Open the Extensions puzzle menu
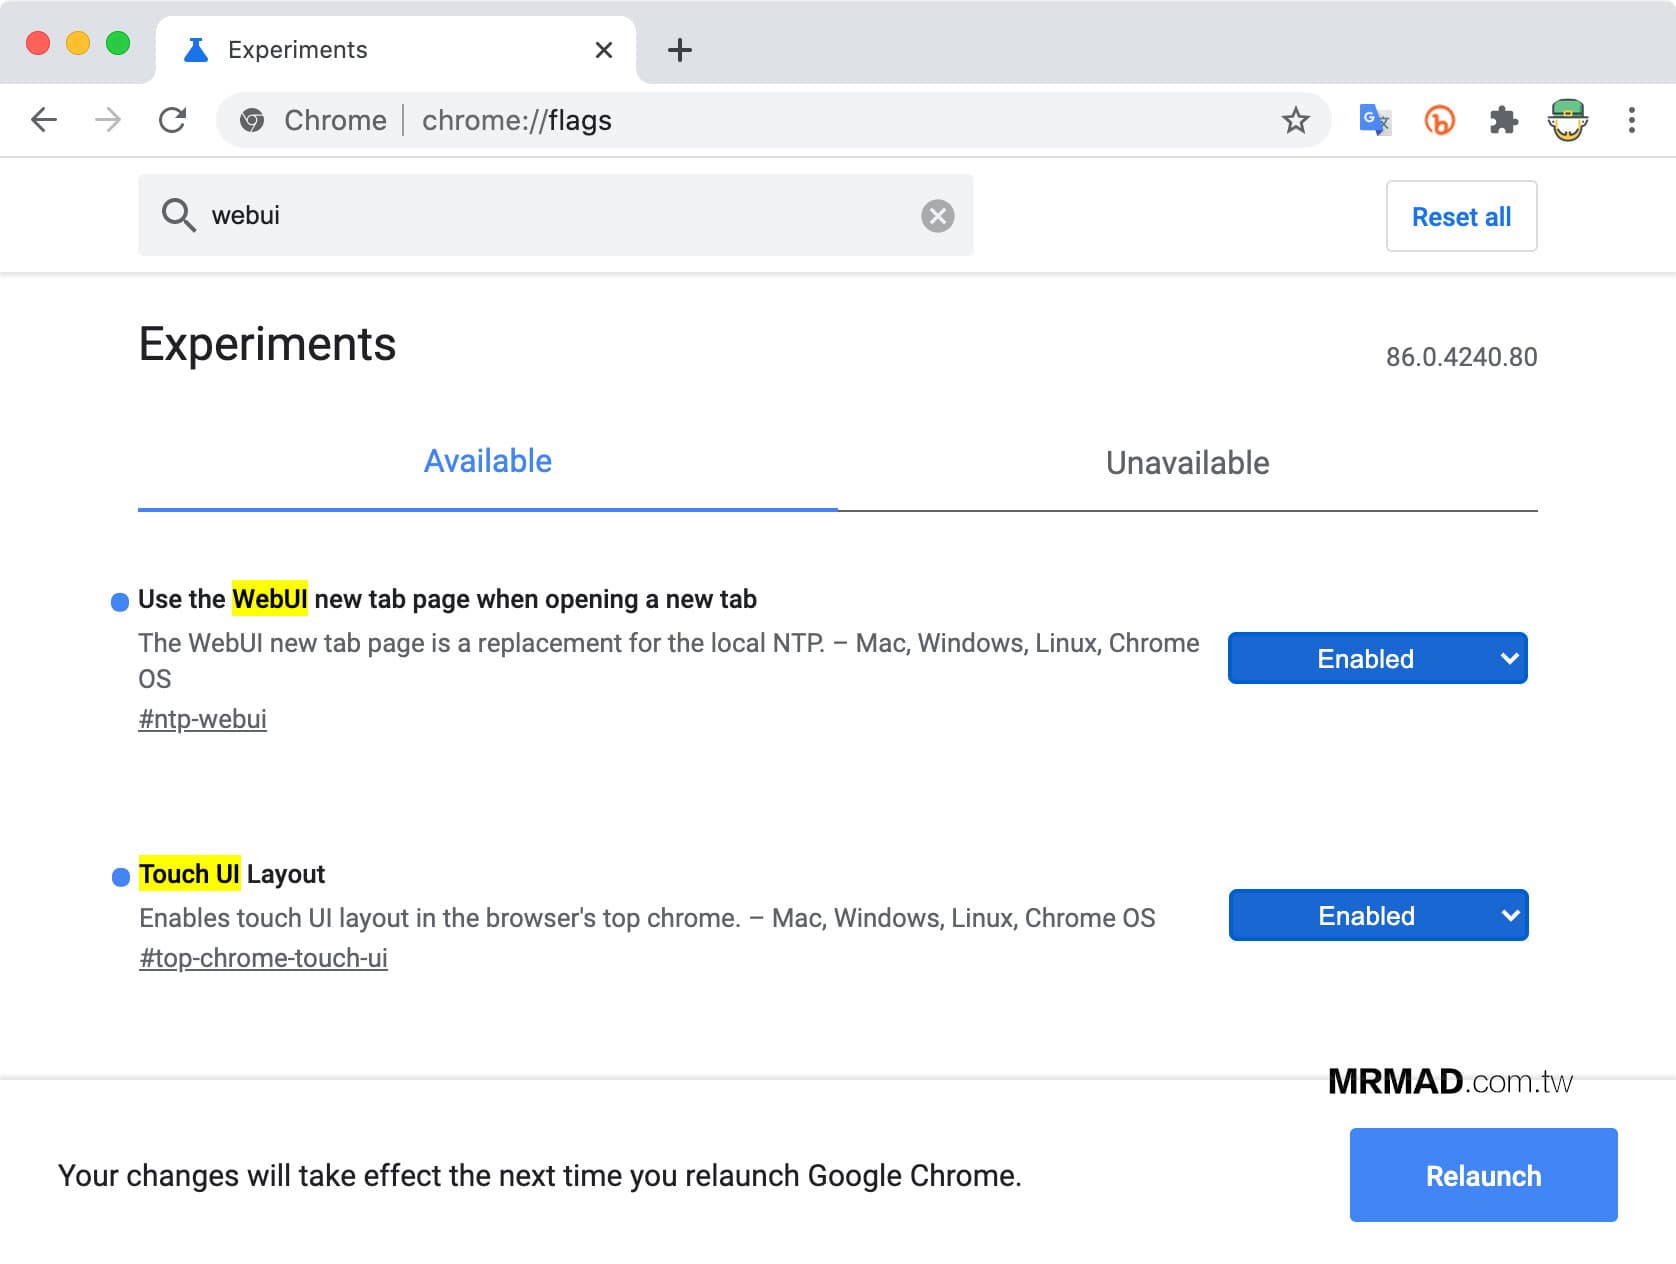The image size is (1676, 1264). [x=1503, y=120]
